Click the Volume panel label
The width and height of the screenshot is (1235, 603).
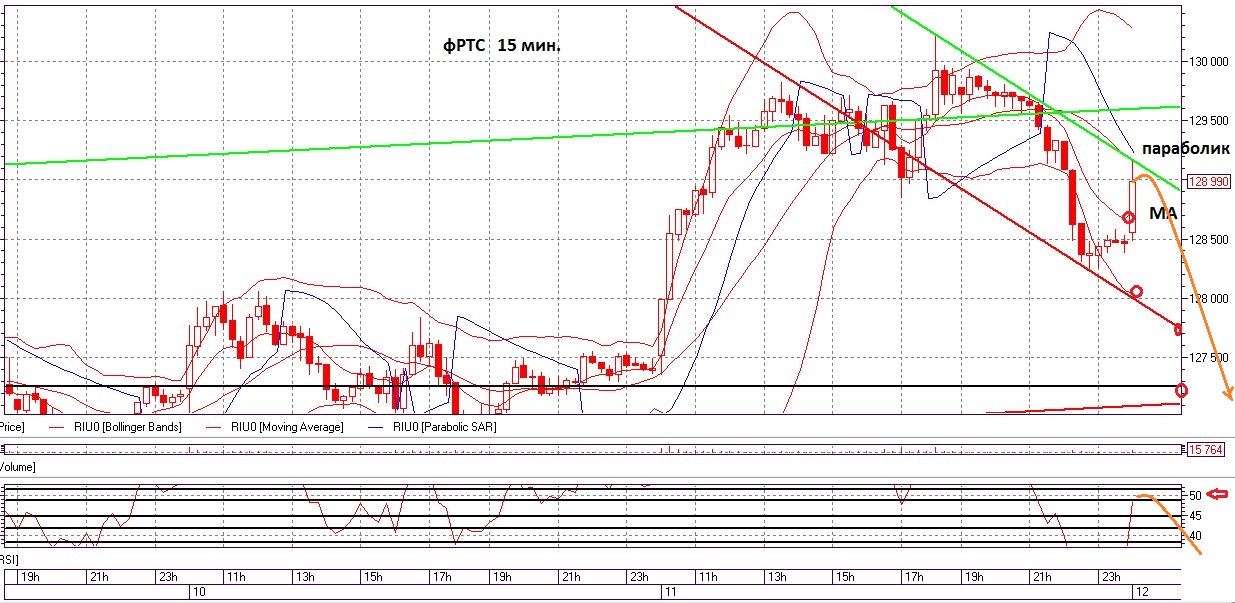[x=17, y=467]
